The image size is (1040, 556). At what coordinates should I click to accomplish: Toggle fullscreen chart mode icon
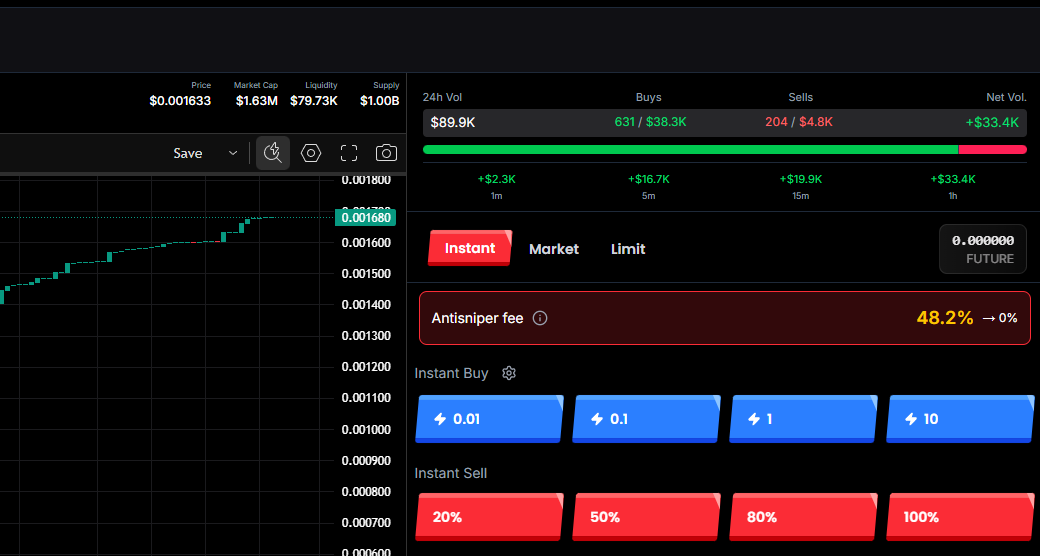[349, 153]
